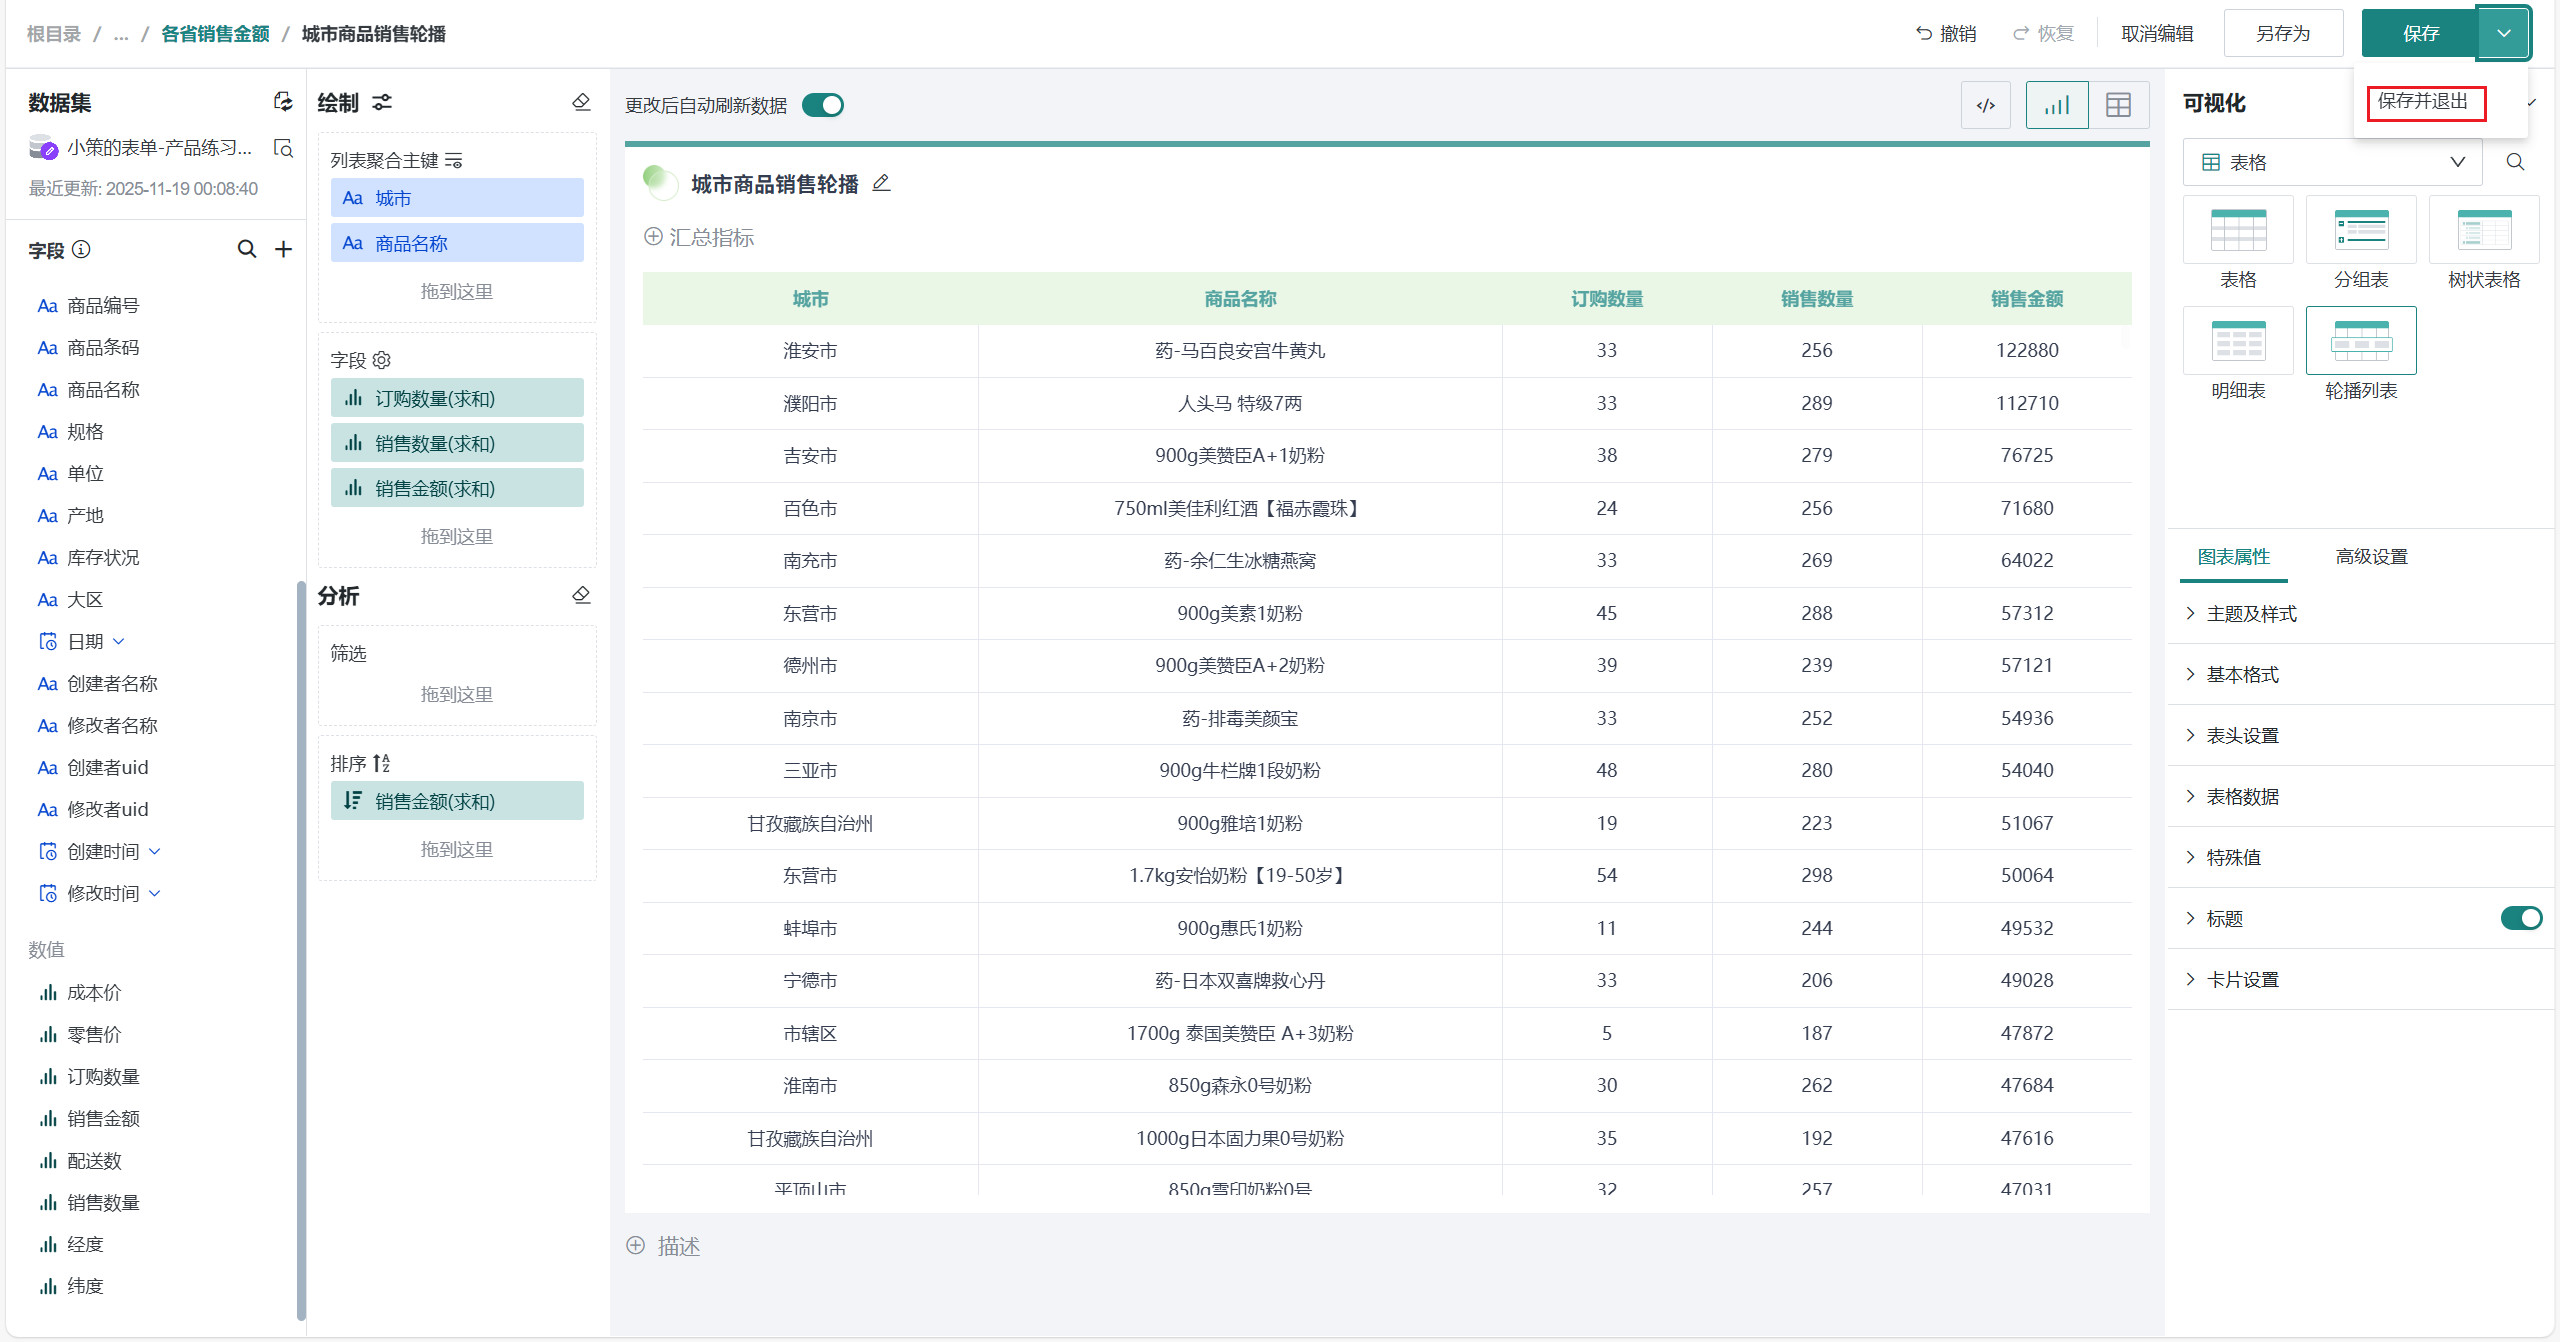This screenshot has width=2560, height=1342.
Task: Toggle the 标题 switch off
Action: coord(2520,918)
